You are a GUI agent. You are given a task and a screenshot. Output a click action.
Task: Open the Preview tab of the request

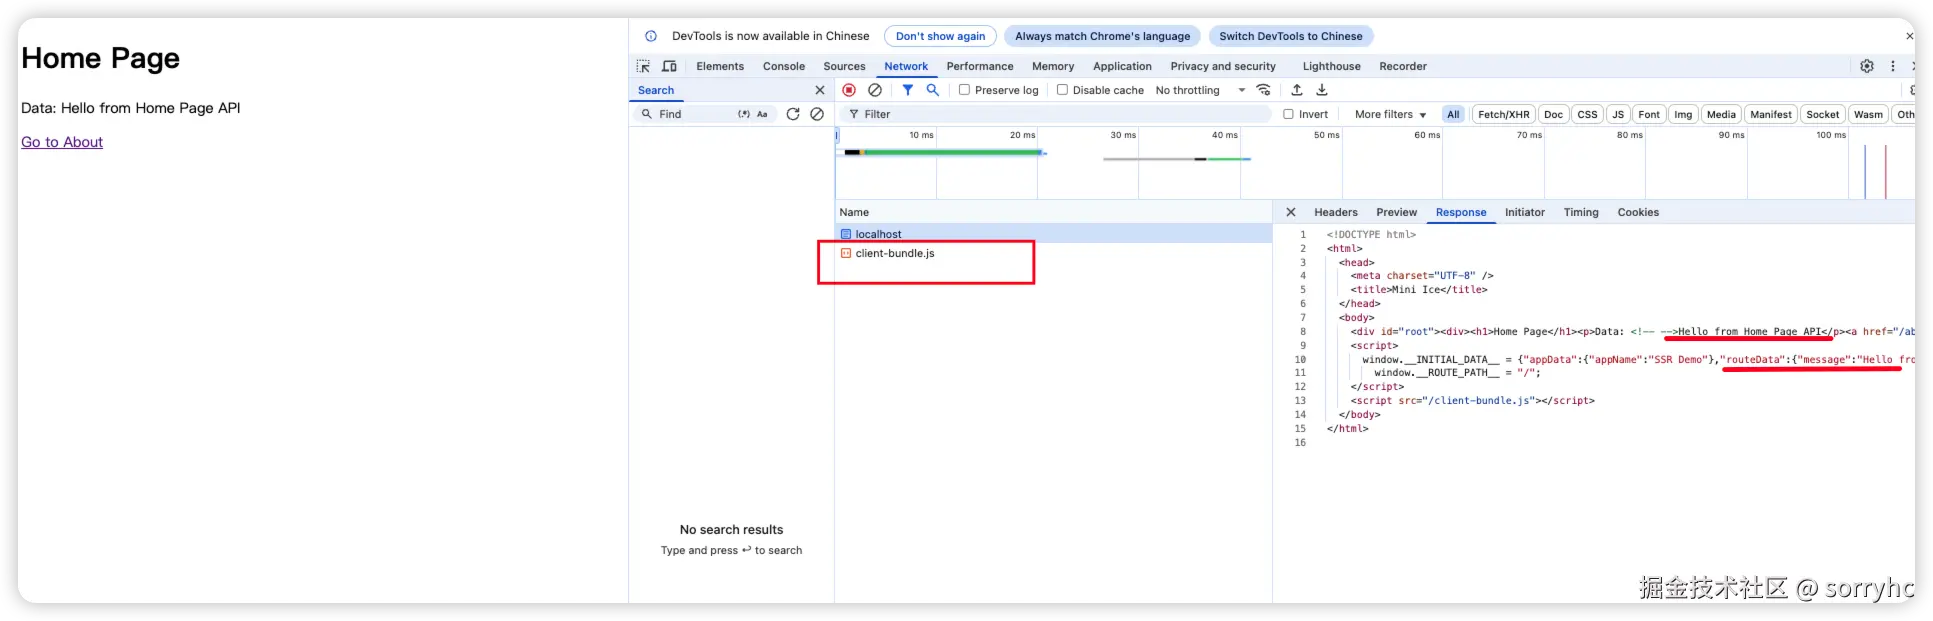1396,212
